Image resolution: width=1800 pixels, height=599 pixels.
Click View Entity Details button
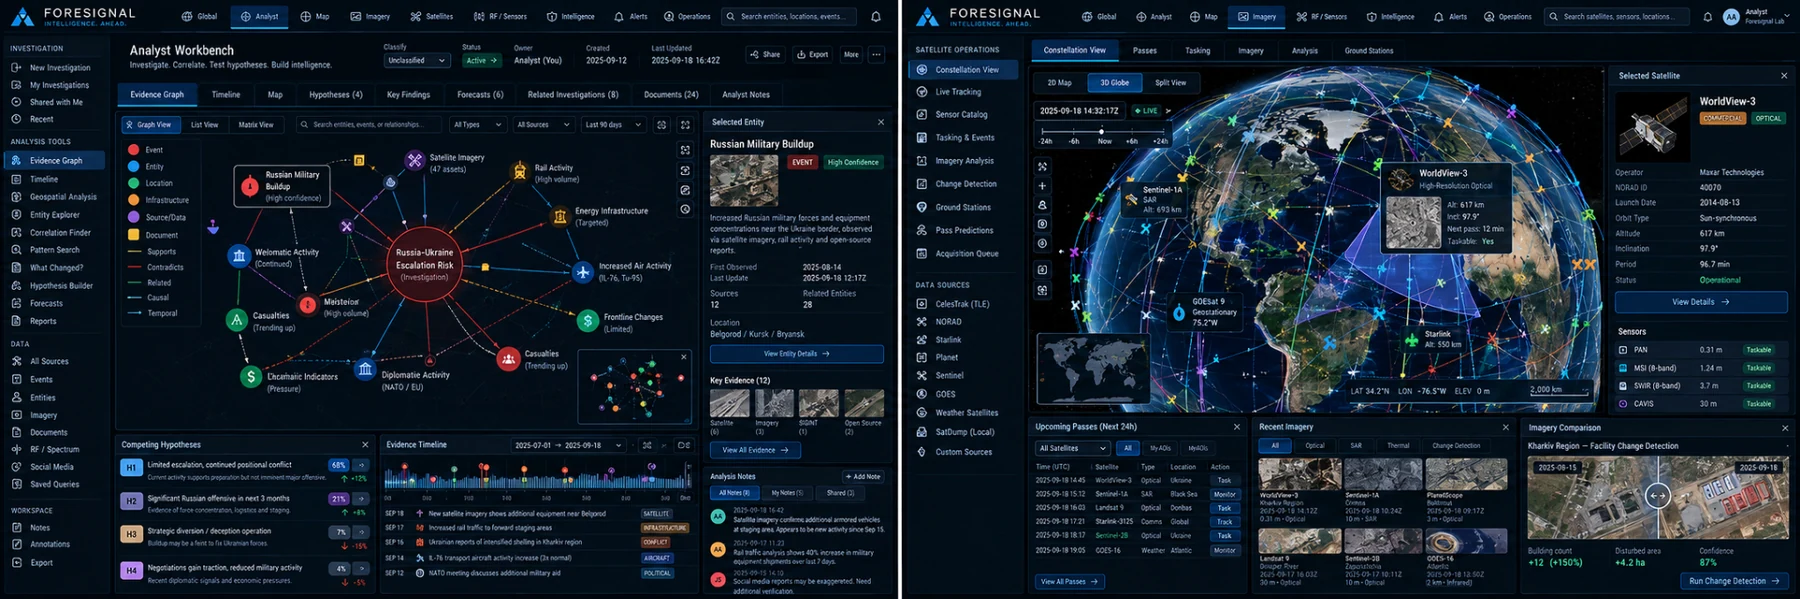point(797,354)
